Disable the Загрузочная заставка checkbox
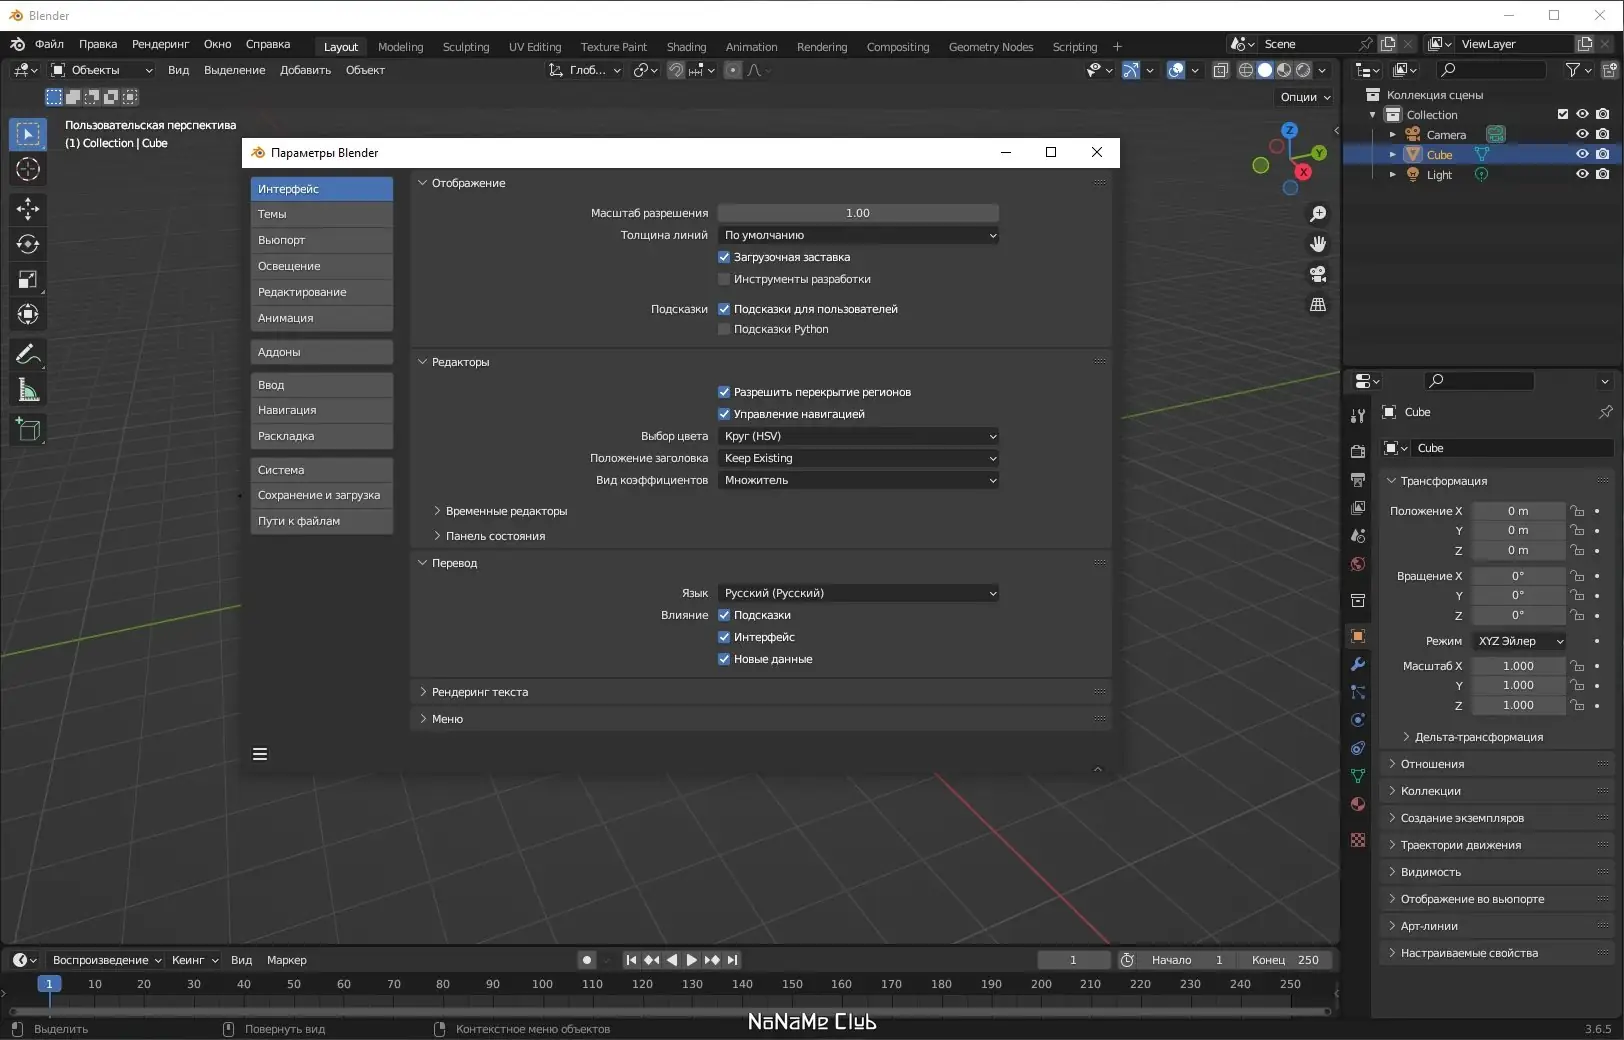 pyautogui.click(x=724, y=257)
